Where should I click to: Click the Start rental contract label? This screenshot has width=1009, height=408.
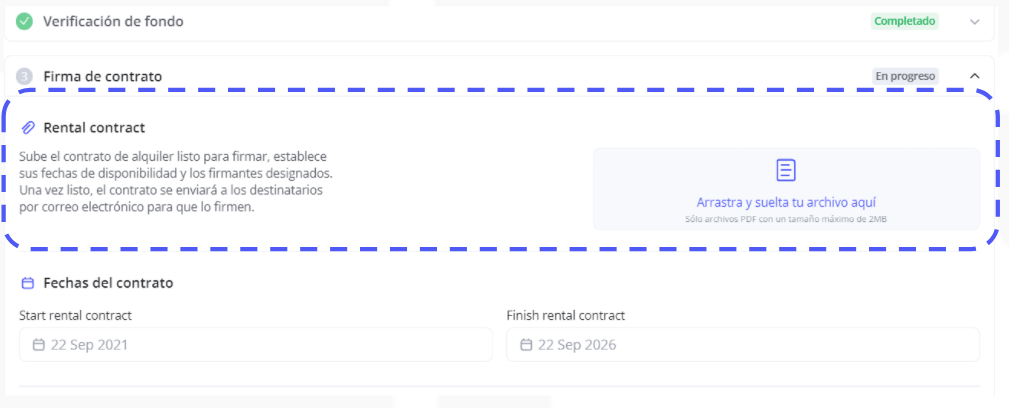pos(76,315)
